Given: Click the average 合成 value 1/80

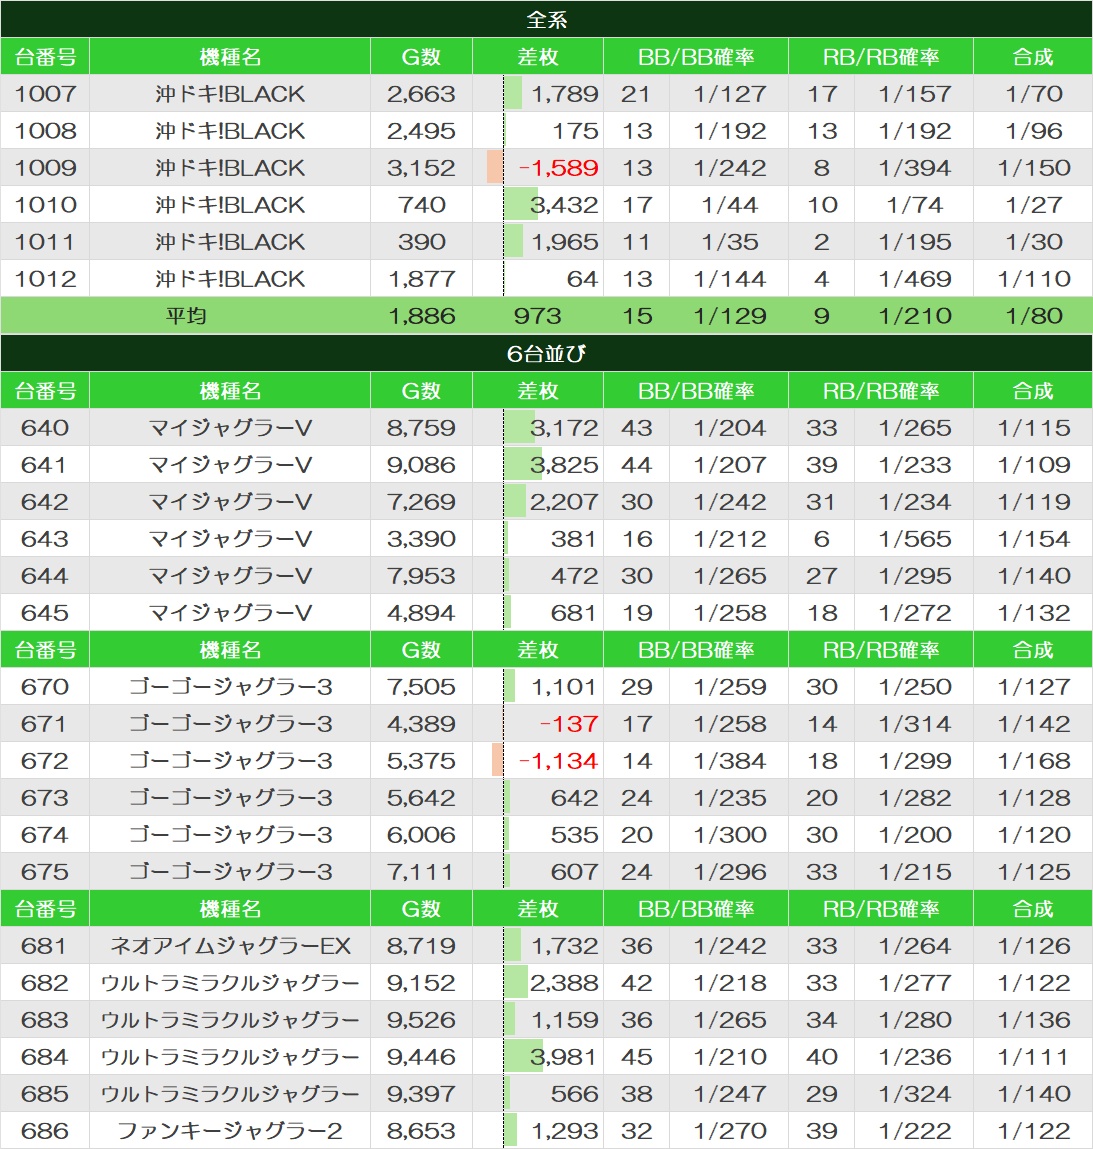Looking at the screenshot, I should tap(1033, 316).
